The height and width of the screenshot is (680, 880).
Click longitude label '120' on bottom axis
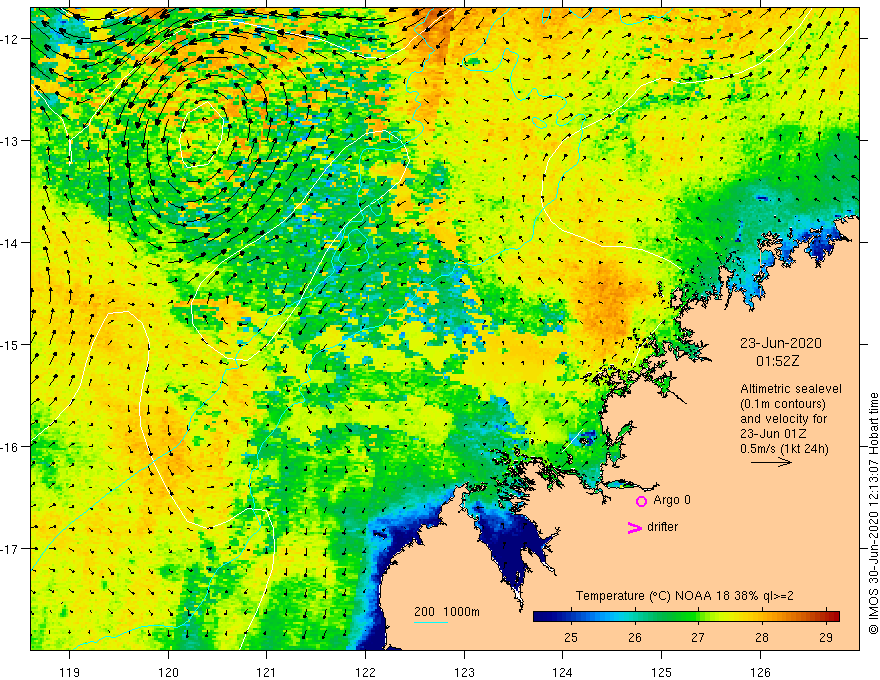168,672
